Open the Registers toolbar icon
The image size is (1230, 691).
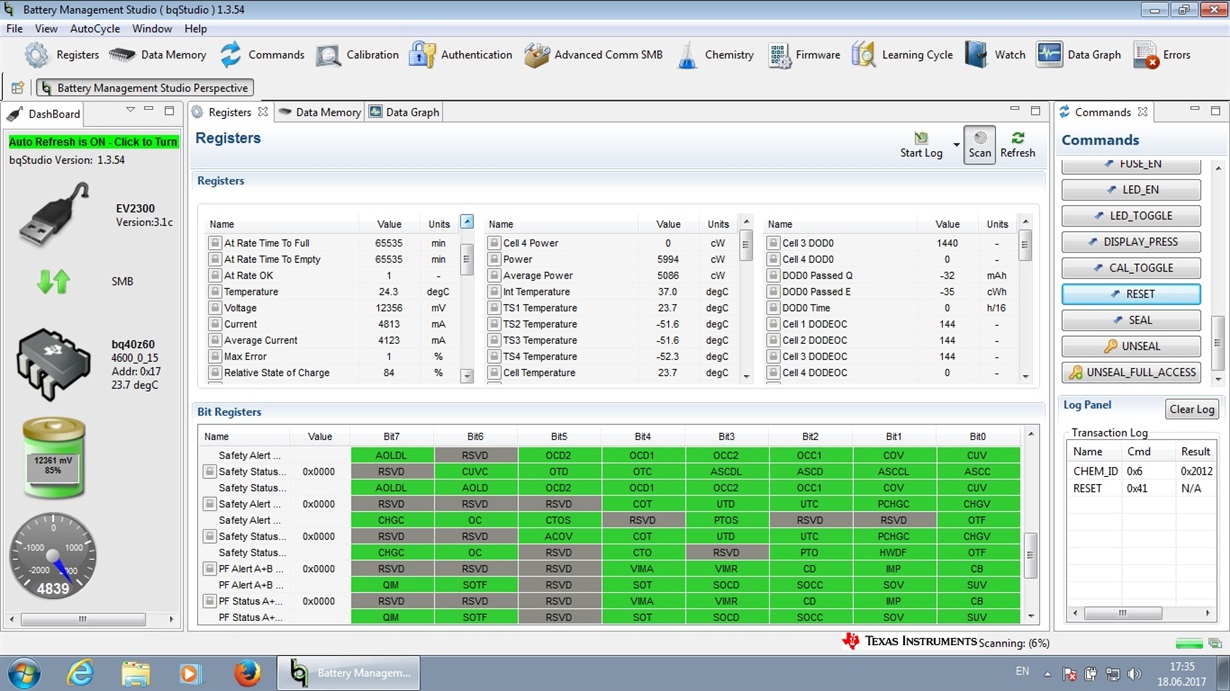point(62,55)
